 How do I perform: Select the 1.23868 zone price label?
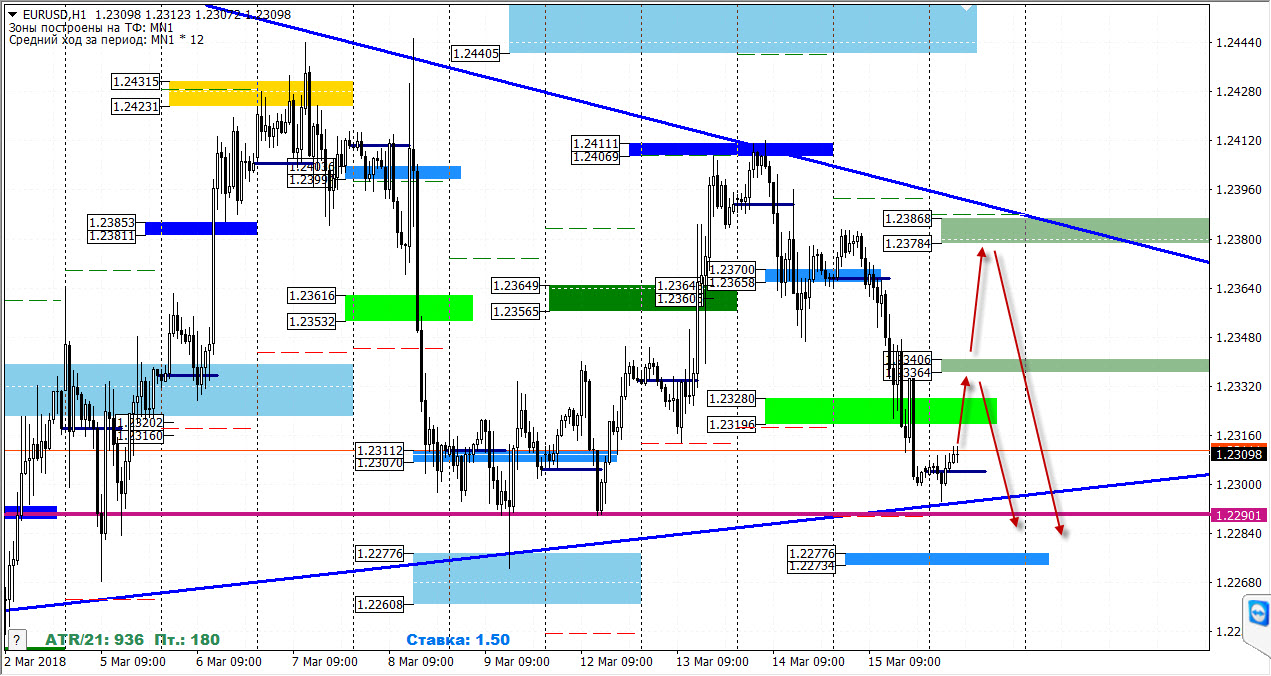pyautogui.click(x=908, y=218)
